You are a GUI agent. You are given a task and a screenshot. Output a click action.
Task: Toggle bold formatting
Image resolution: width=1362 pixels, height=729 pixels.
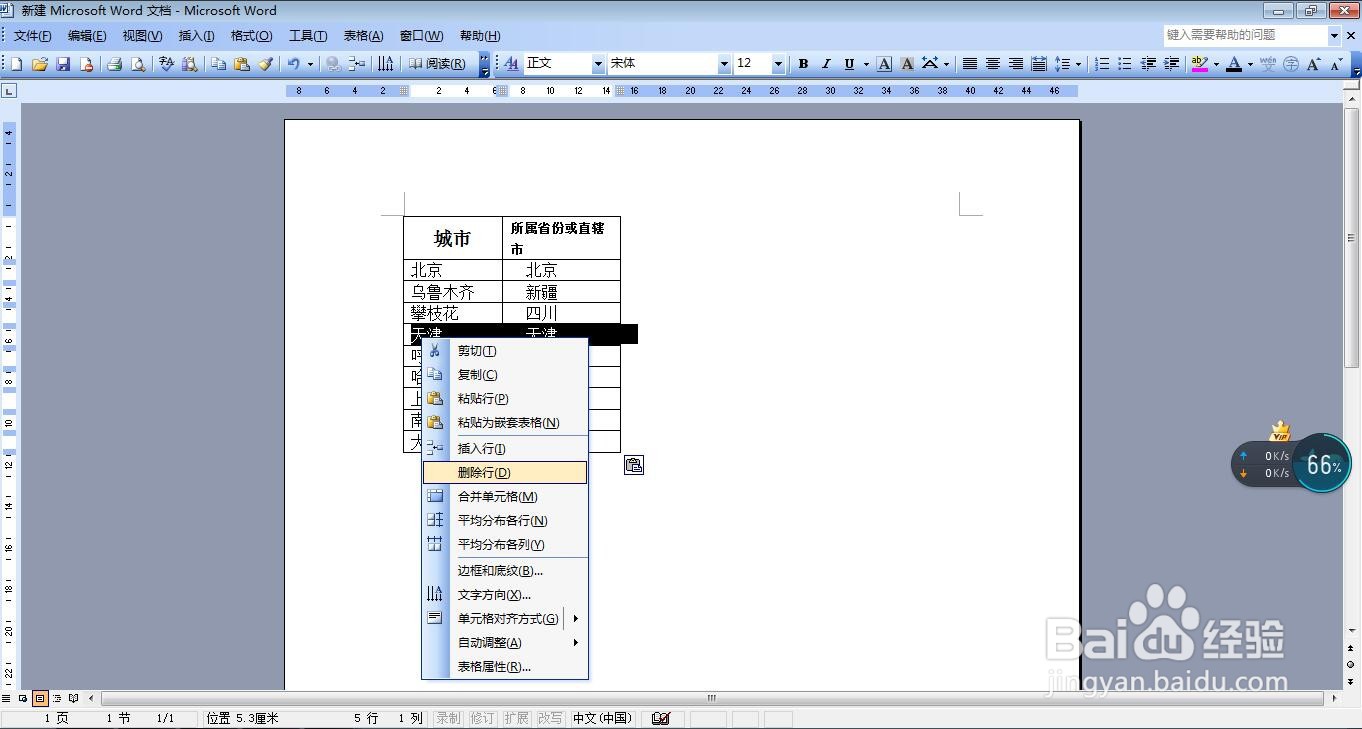pyautogui.click(x=803, y=63)
